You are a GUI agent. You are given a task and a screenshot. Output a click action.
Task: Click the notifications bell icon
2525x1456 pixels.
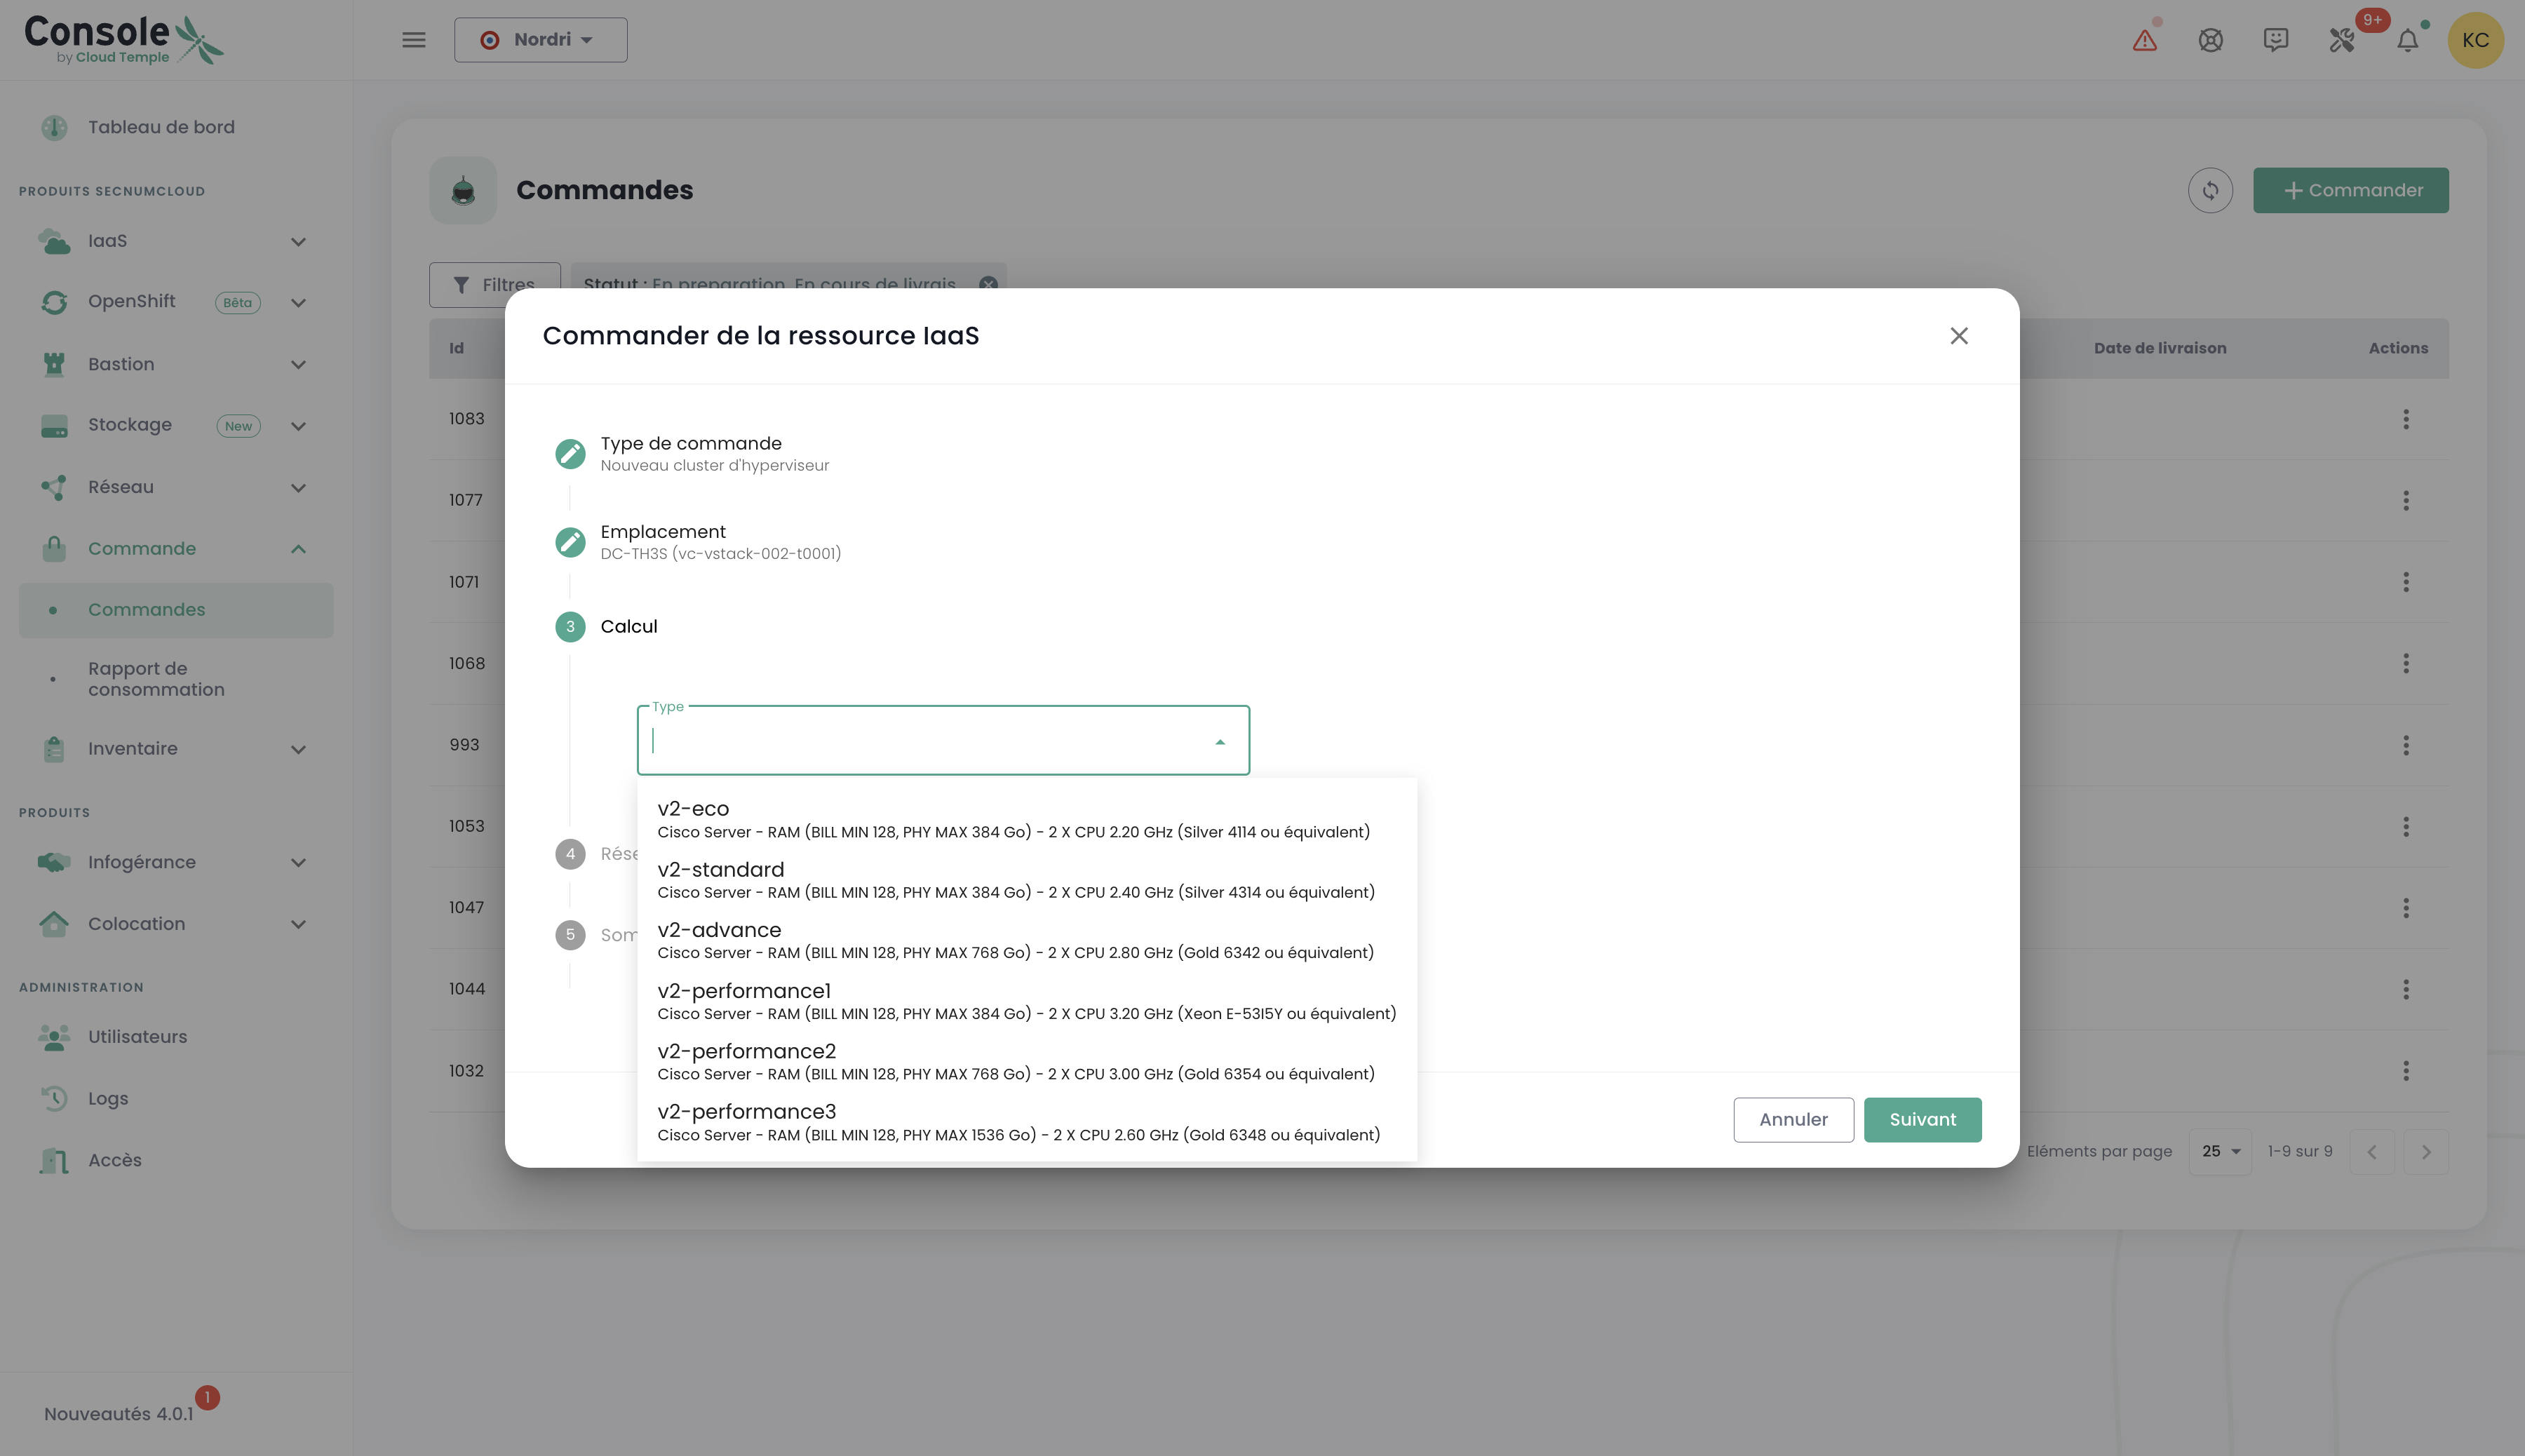(x=2408, y=40)
